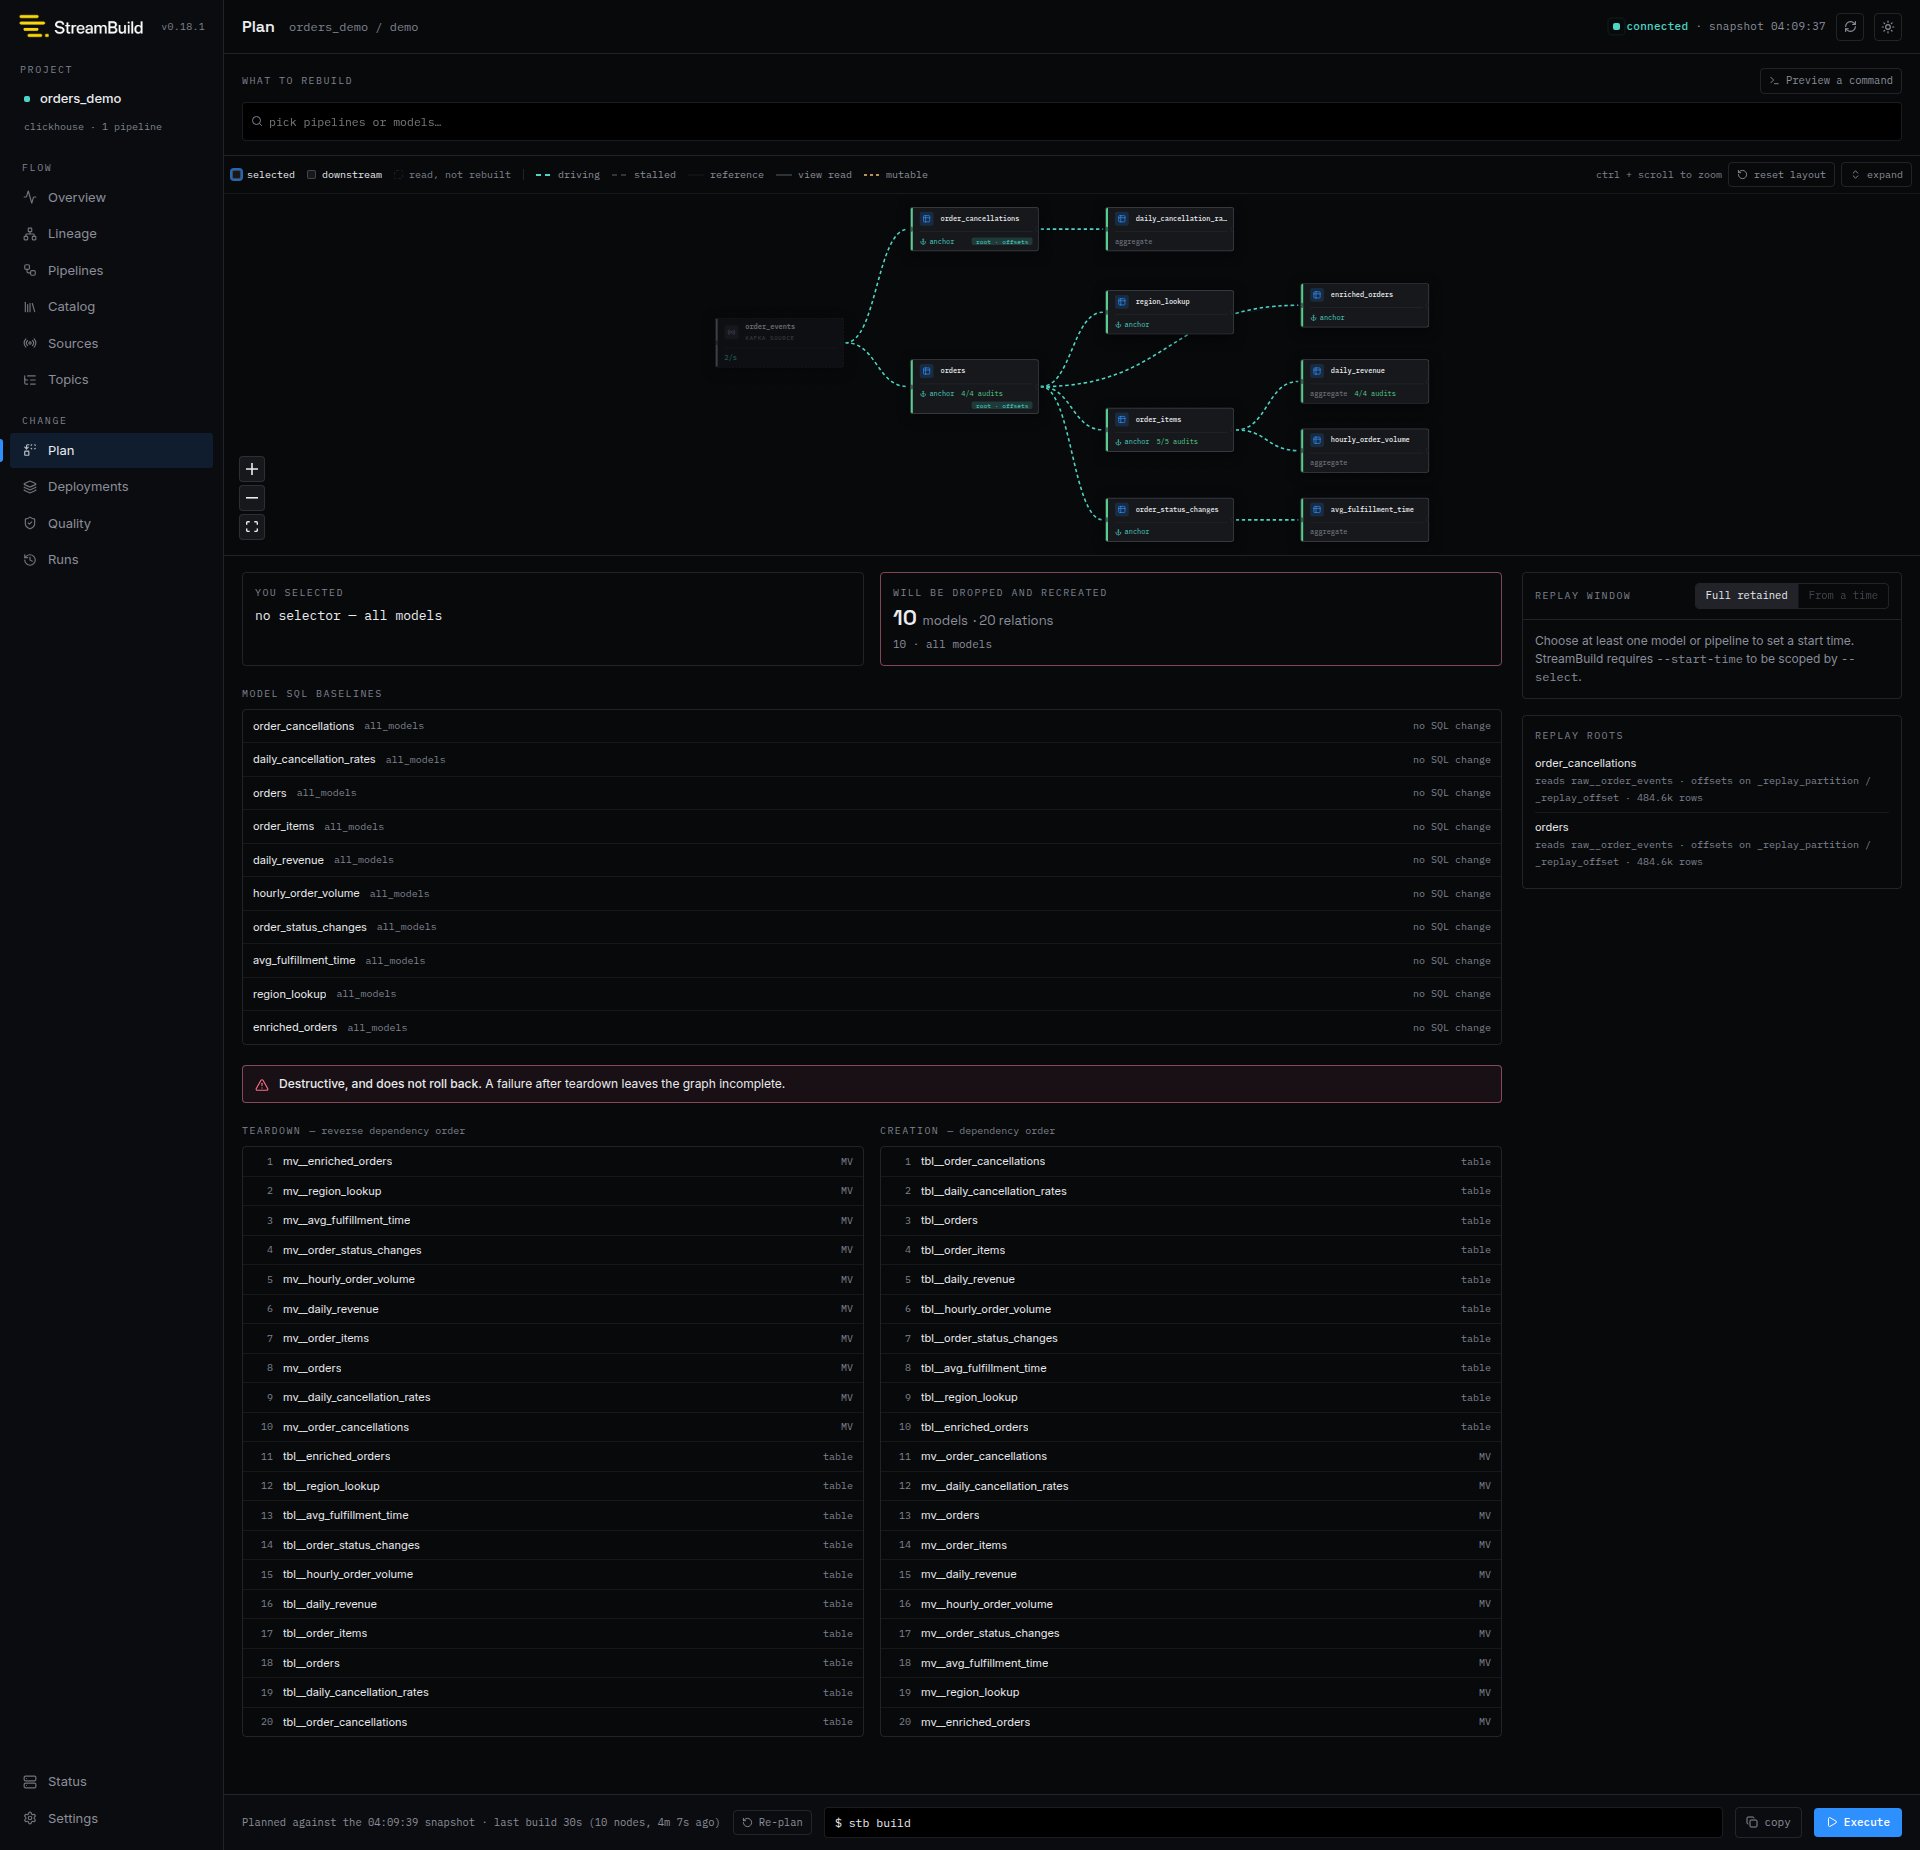Click the order_cancellations node icon
1920x1850 pixels.
(x=927, y=219)
